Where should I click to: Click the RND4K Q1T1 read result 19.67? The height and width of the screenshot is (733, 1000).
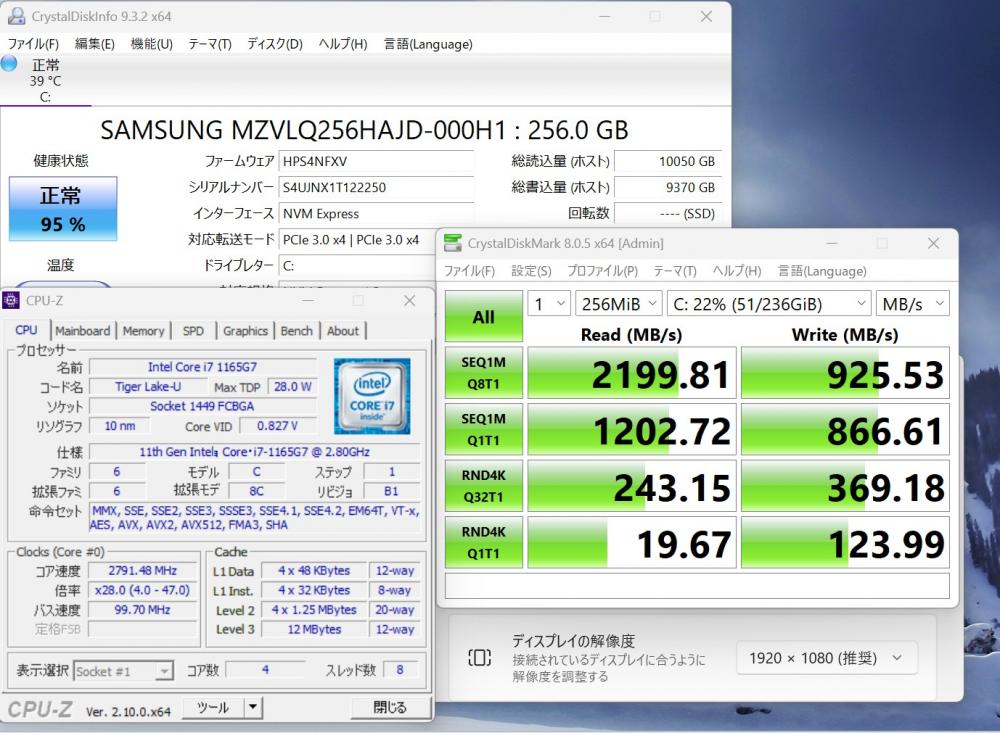(632, 542)
